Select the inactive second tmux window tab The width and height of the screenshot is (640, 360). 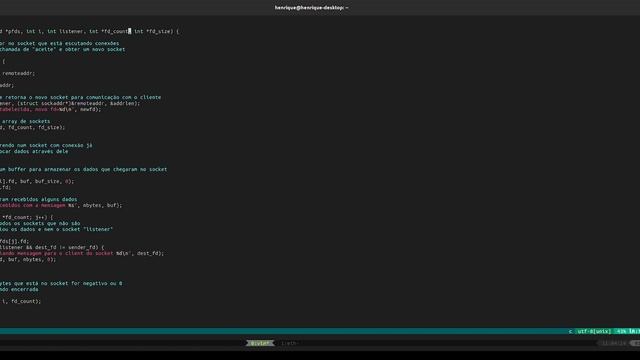click(289, 343)
